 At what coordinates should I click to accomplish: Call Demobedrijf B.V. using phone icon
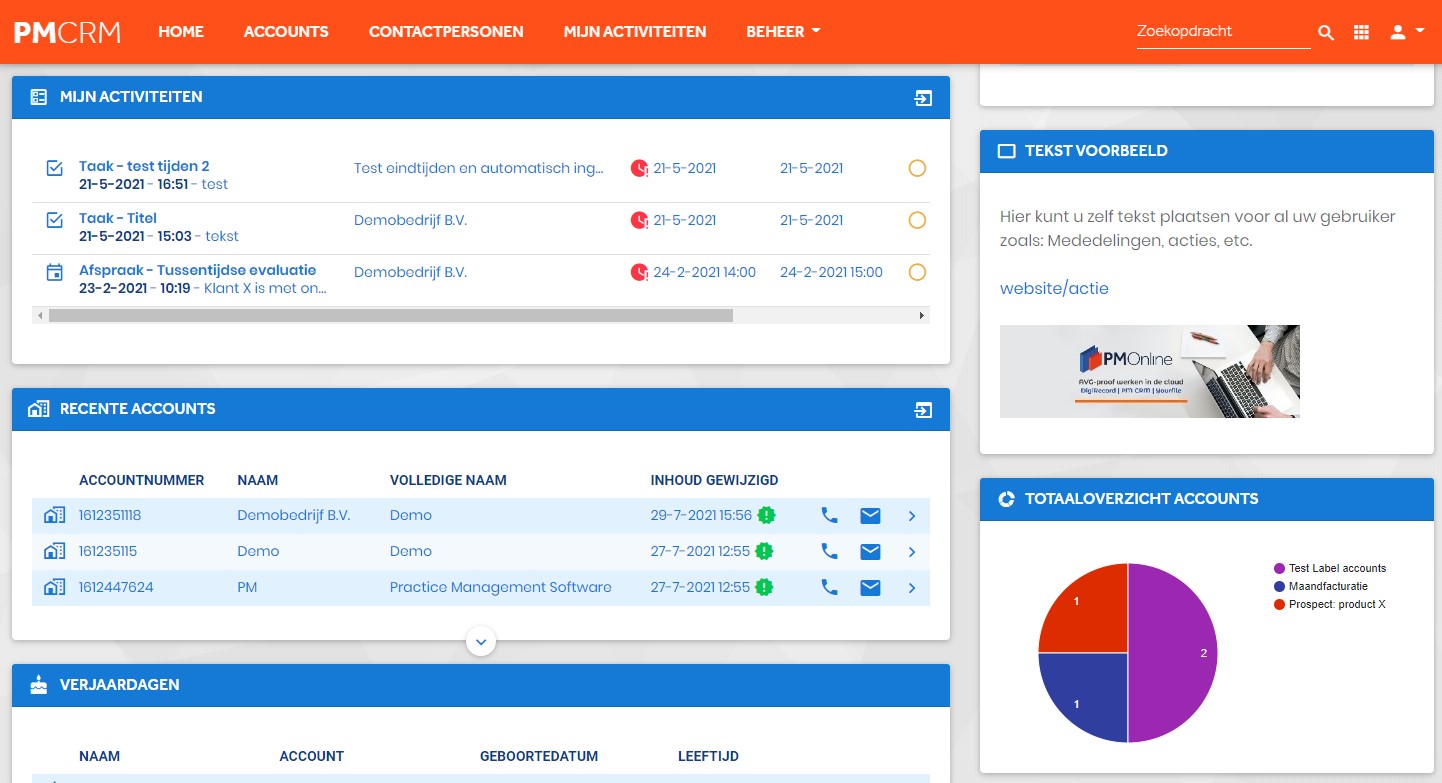click(x=829, y=515)
